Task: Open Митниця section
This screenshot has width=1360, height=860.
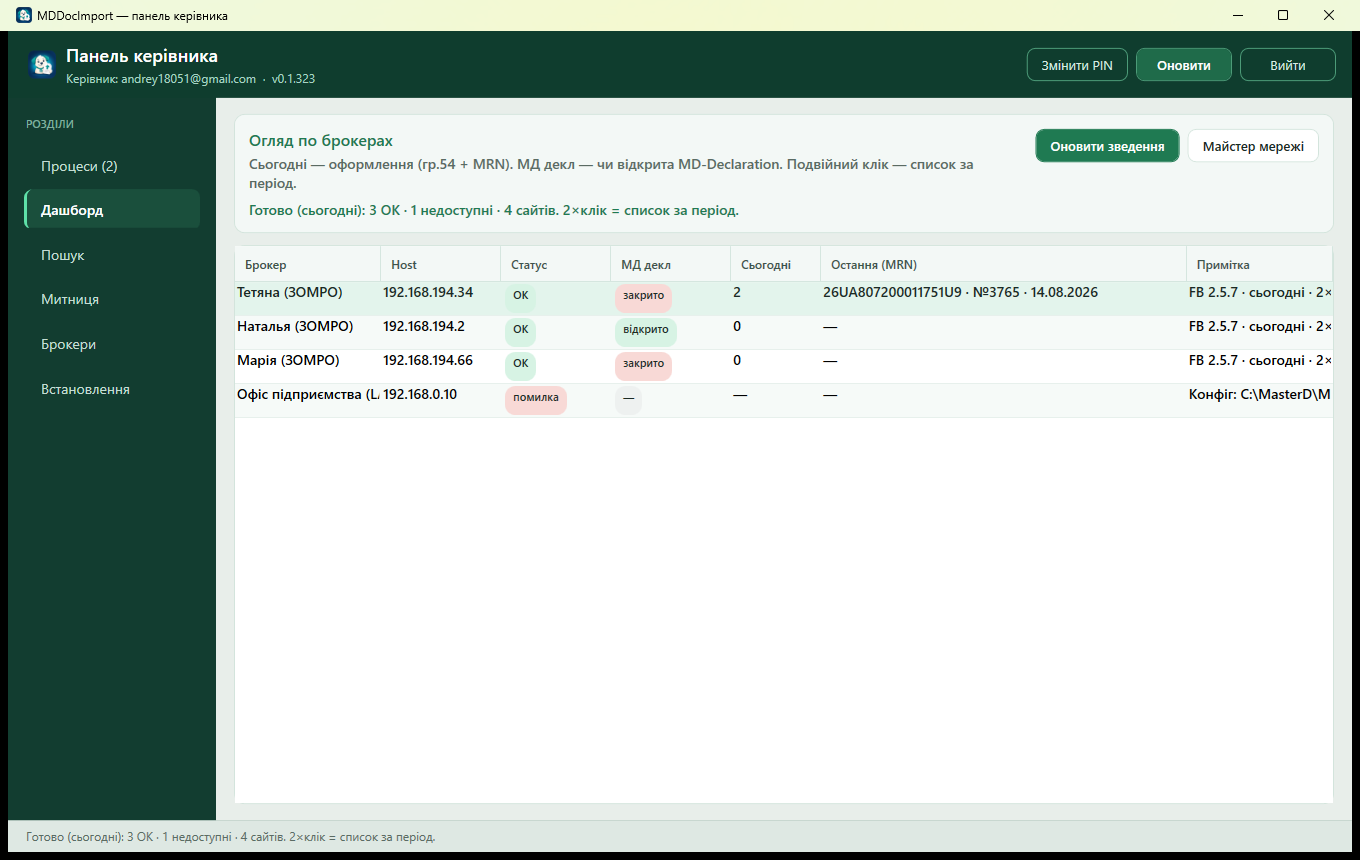Action: (112, 299)
